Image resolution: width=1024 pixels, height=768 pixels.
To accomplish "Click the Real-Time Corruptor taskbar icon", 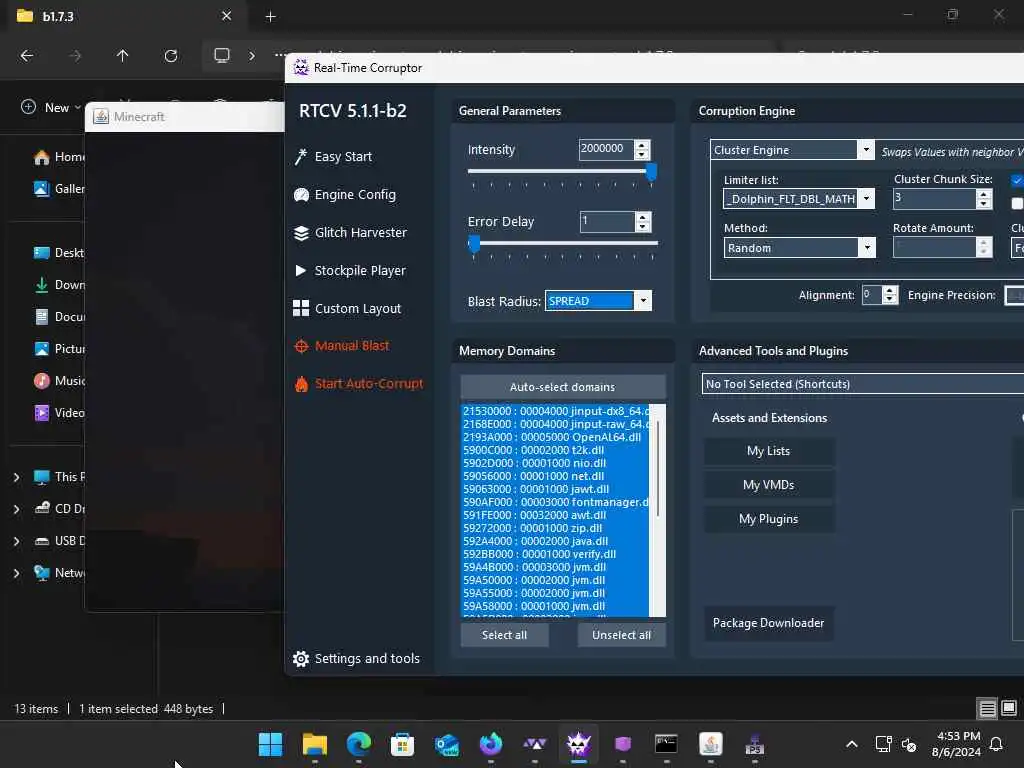I will 579,744.
